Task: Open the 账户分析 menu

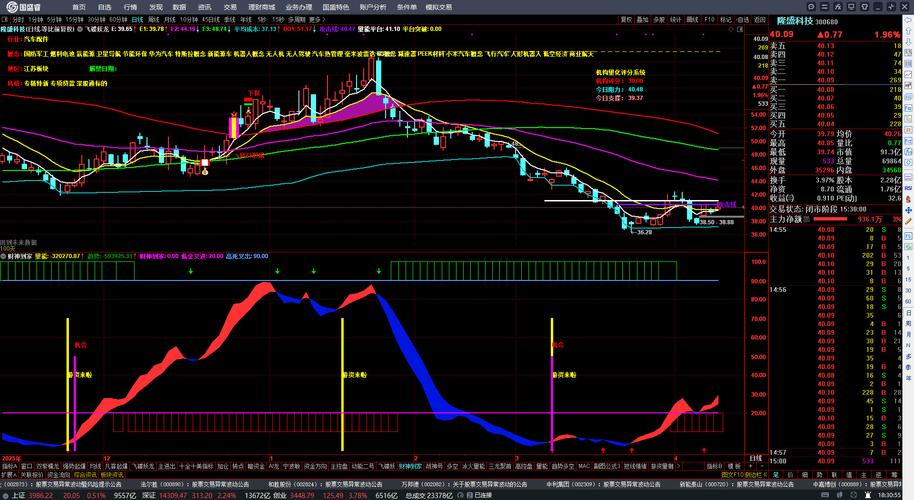Action: point(373,7)
